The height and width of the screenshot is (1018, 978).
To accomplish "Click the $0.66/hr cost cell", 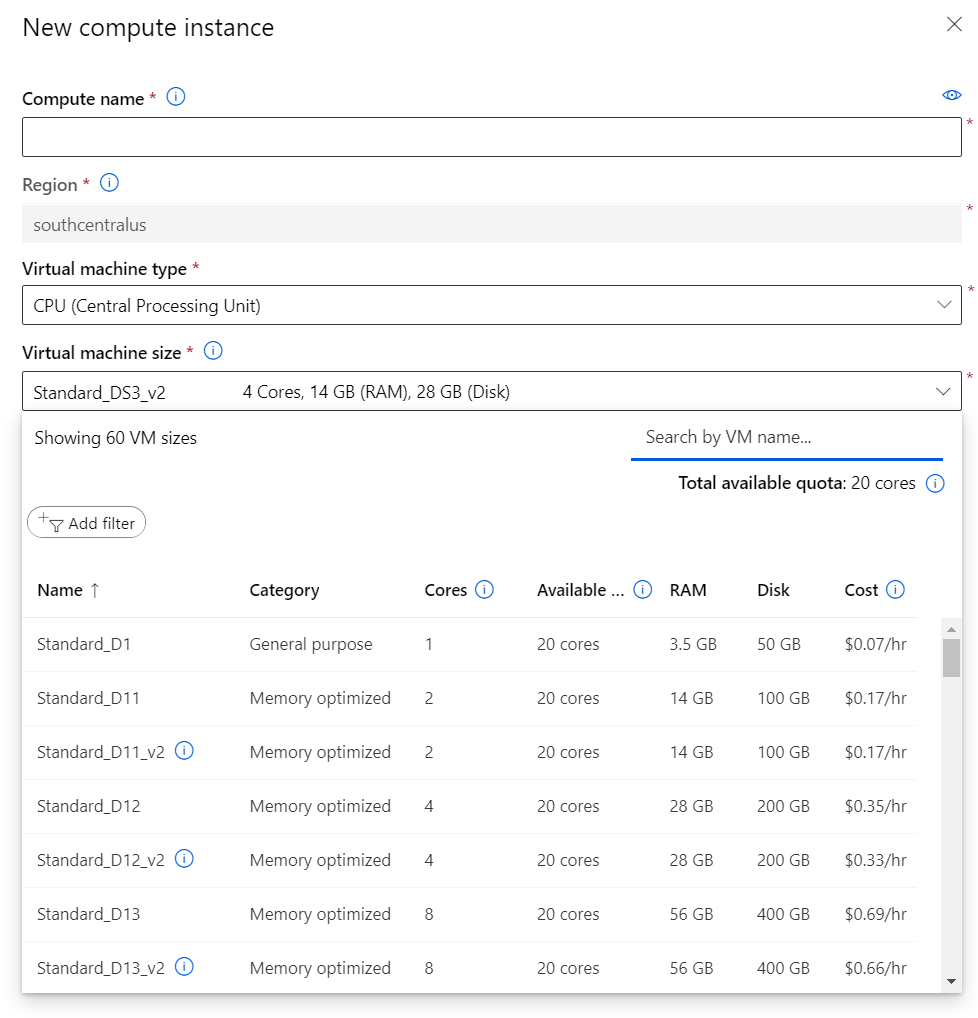I will [x=875, y=967].
